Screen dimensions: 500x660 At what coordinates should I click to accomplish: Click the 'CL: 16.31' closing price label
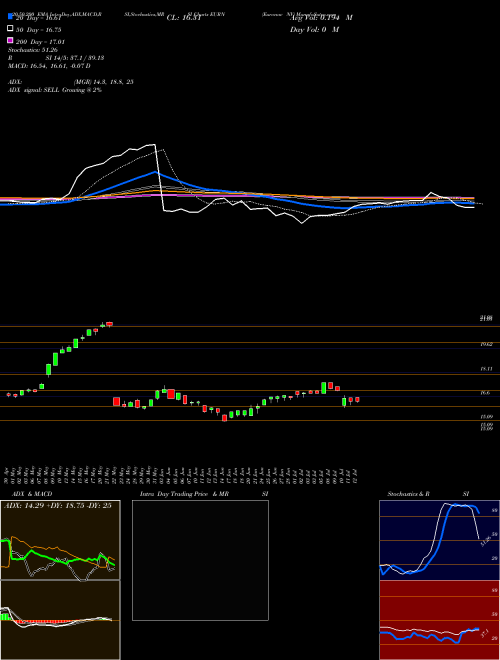pos(184,18)
